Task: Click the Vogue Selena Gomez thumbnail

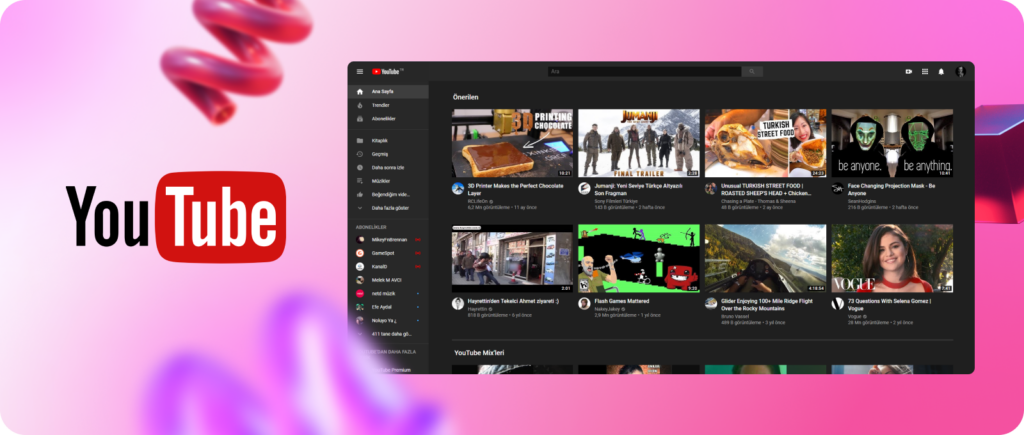Action: click(x=892, y=258)
